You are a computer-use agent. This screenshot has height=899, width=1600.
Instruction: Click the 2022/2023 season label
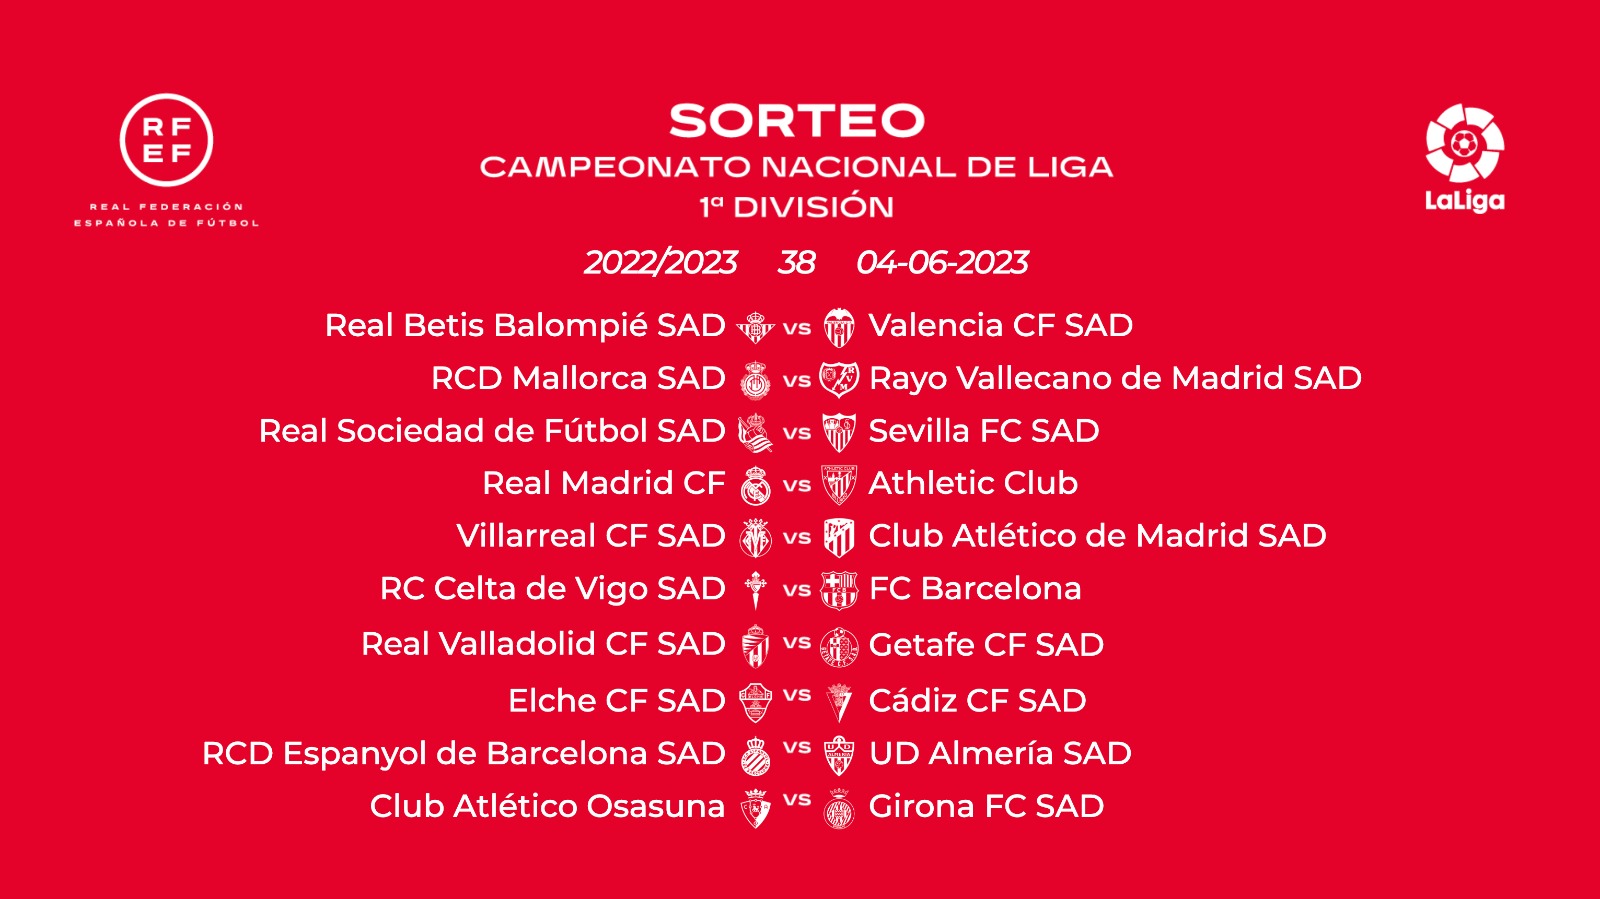point(660,262)
